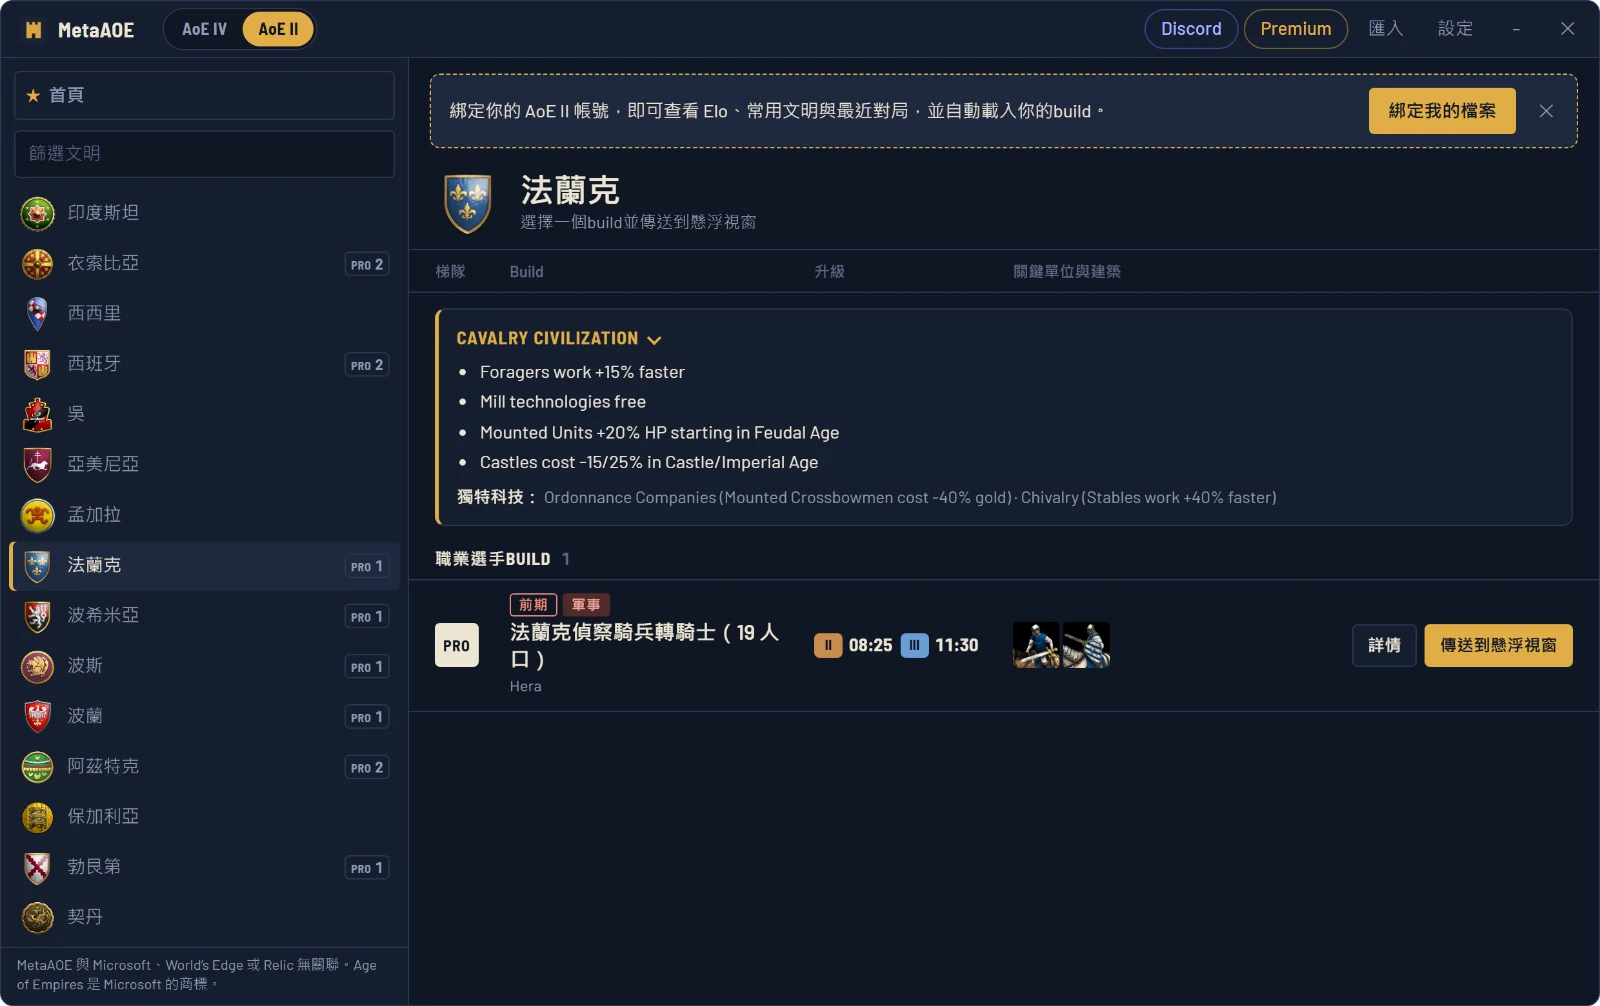
Task: Select the 阿茲特克 civilization emblem
Action: [38, 767]
